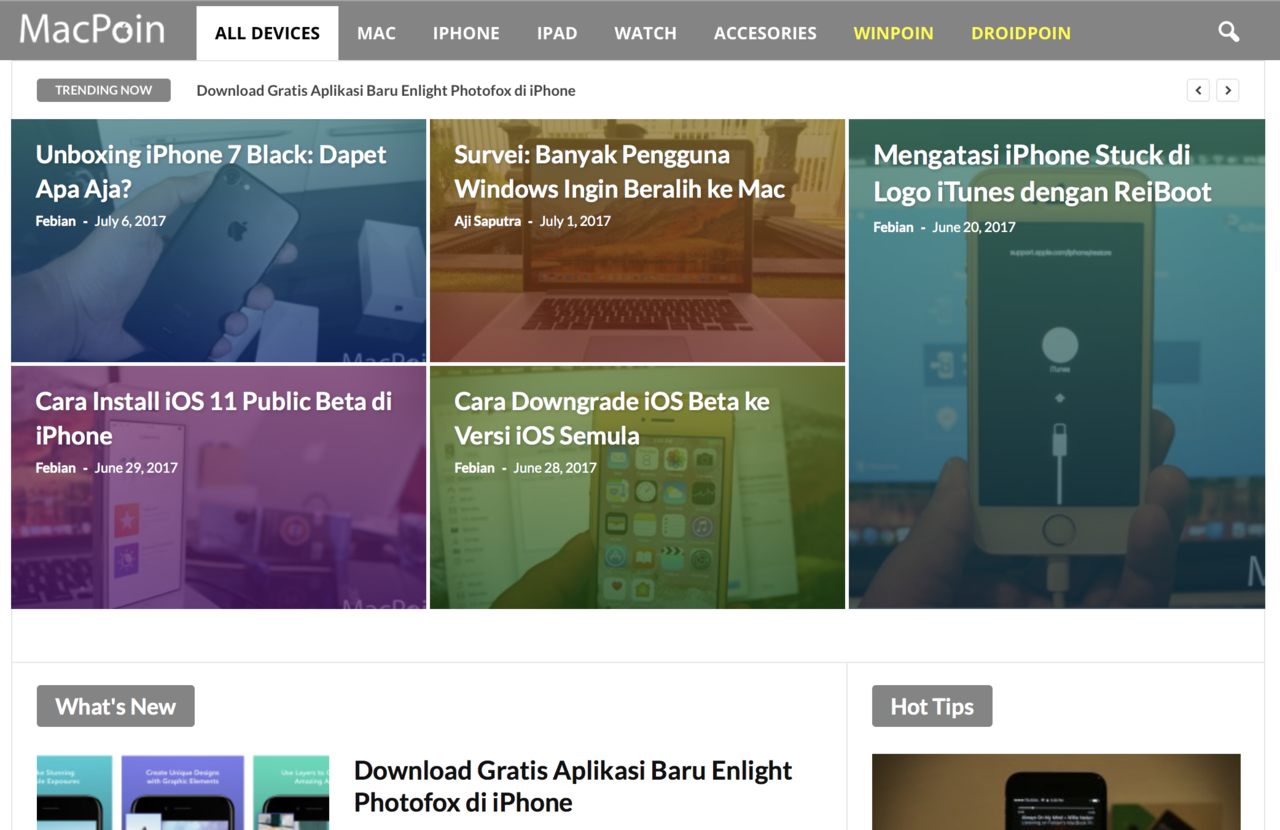1280x830 pixels.
Task: Click the Hot Tips section header
Action: click(932, 706)
